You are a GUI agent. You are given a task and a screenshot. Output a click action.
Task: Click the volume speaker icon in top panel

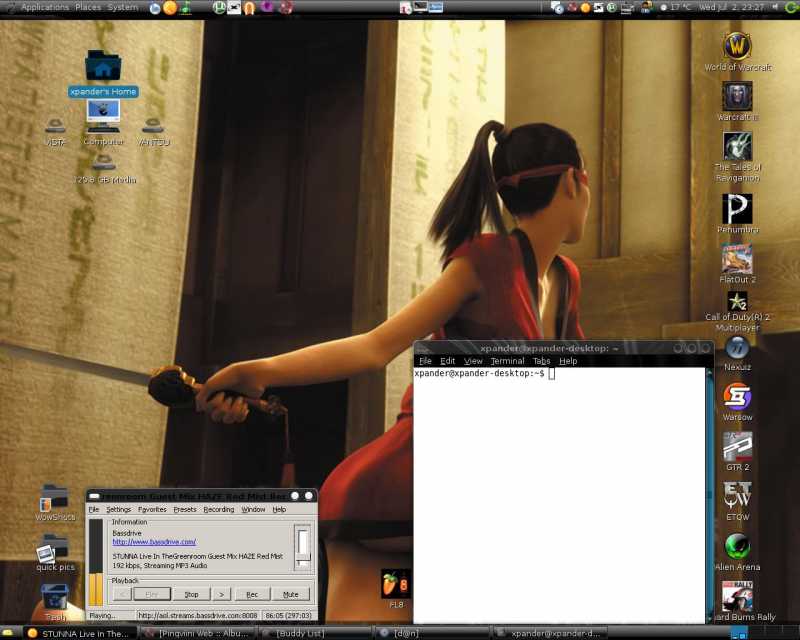coord(775,7)
